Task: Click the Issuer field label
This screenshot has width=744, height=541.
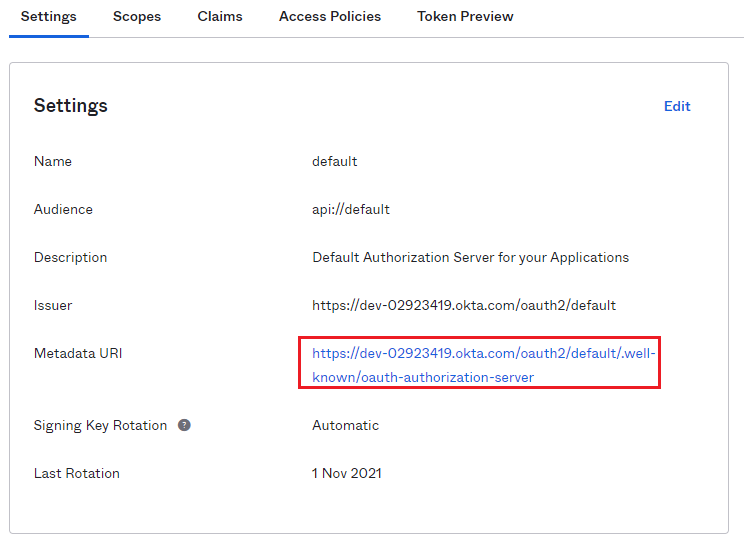Action: (53, 305)
